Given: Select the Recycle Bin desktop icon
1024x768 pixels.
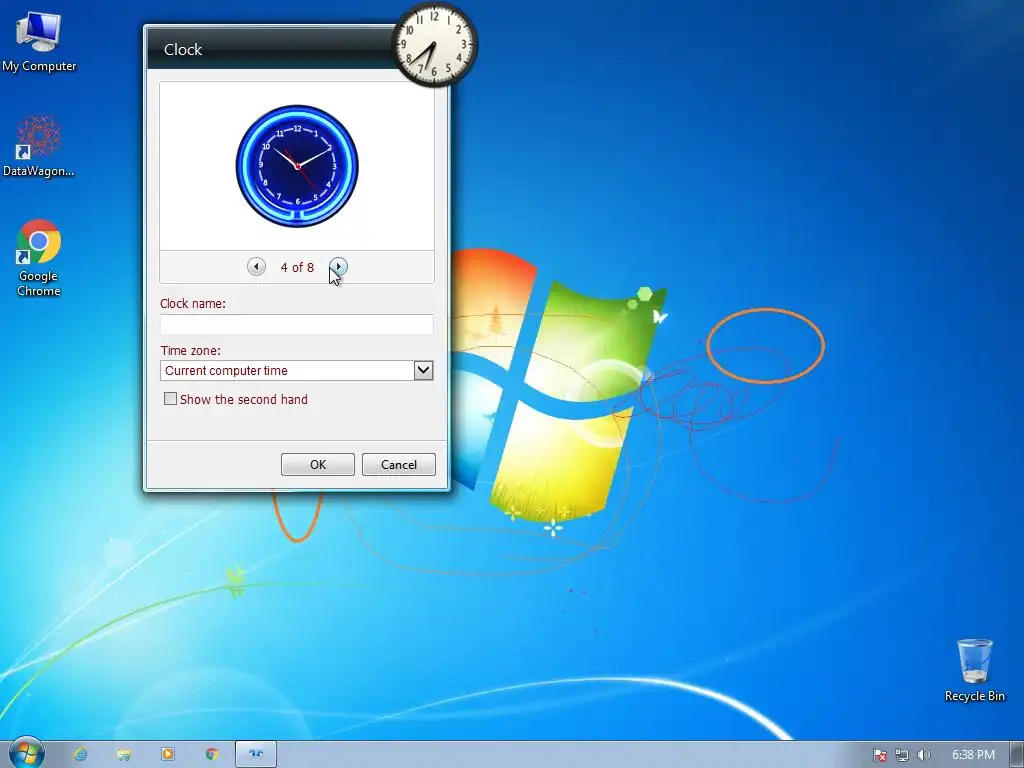Looking at the screenshot, I should pos(974,671).
